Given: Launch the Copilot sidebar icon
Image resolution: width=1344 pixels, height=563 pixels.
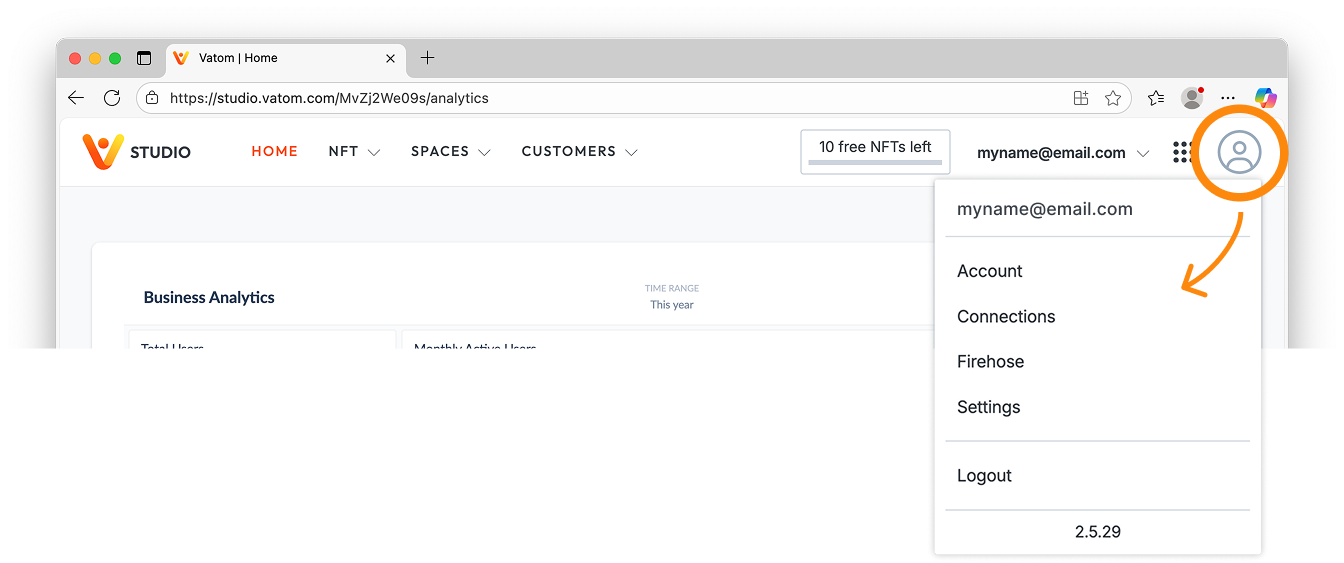Looking at the screenshot, I should tap(1266, 97).
